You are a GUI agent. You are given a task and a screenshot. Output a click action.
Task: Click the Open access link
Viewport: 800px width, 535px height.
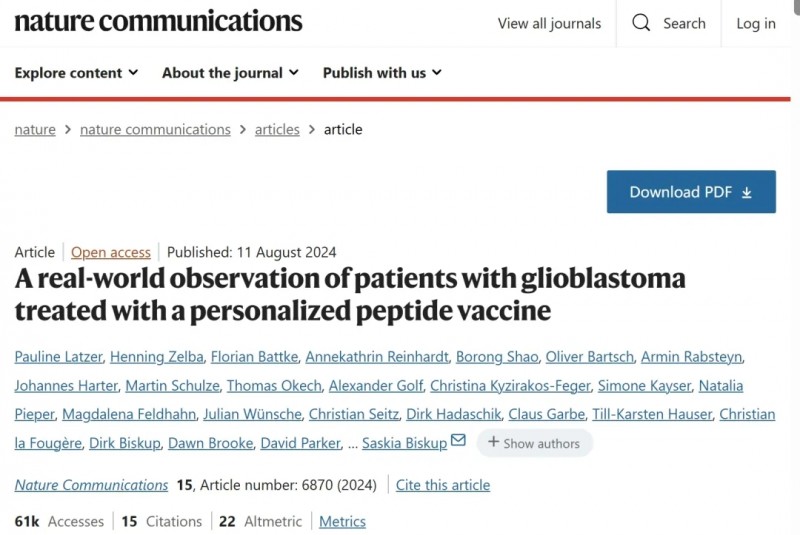coord(111,252)
